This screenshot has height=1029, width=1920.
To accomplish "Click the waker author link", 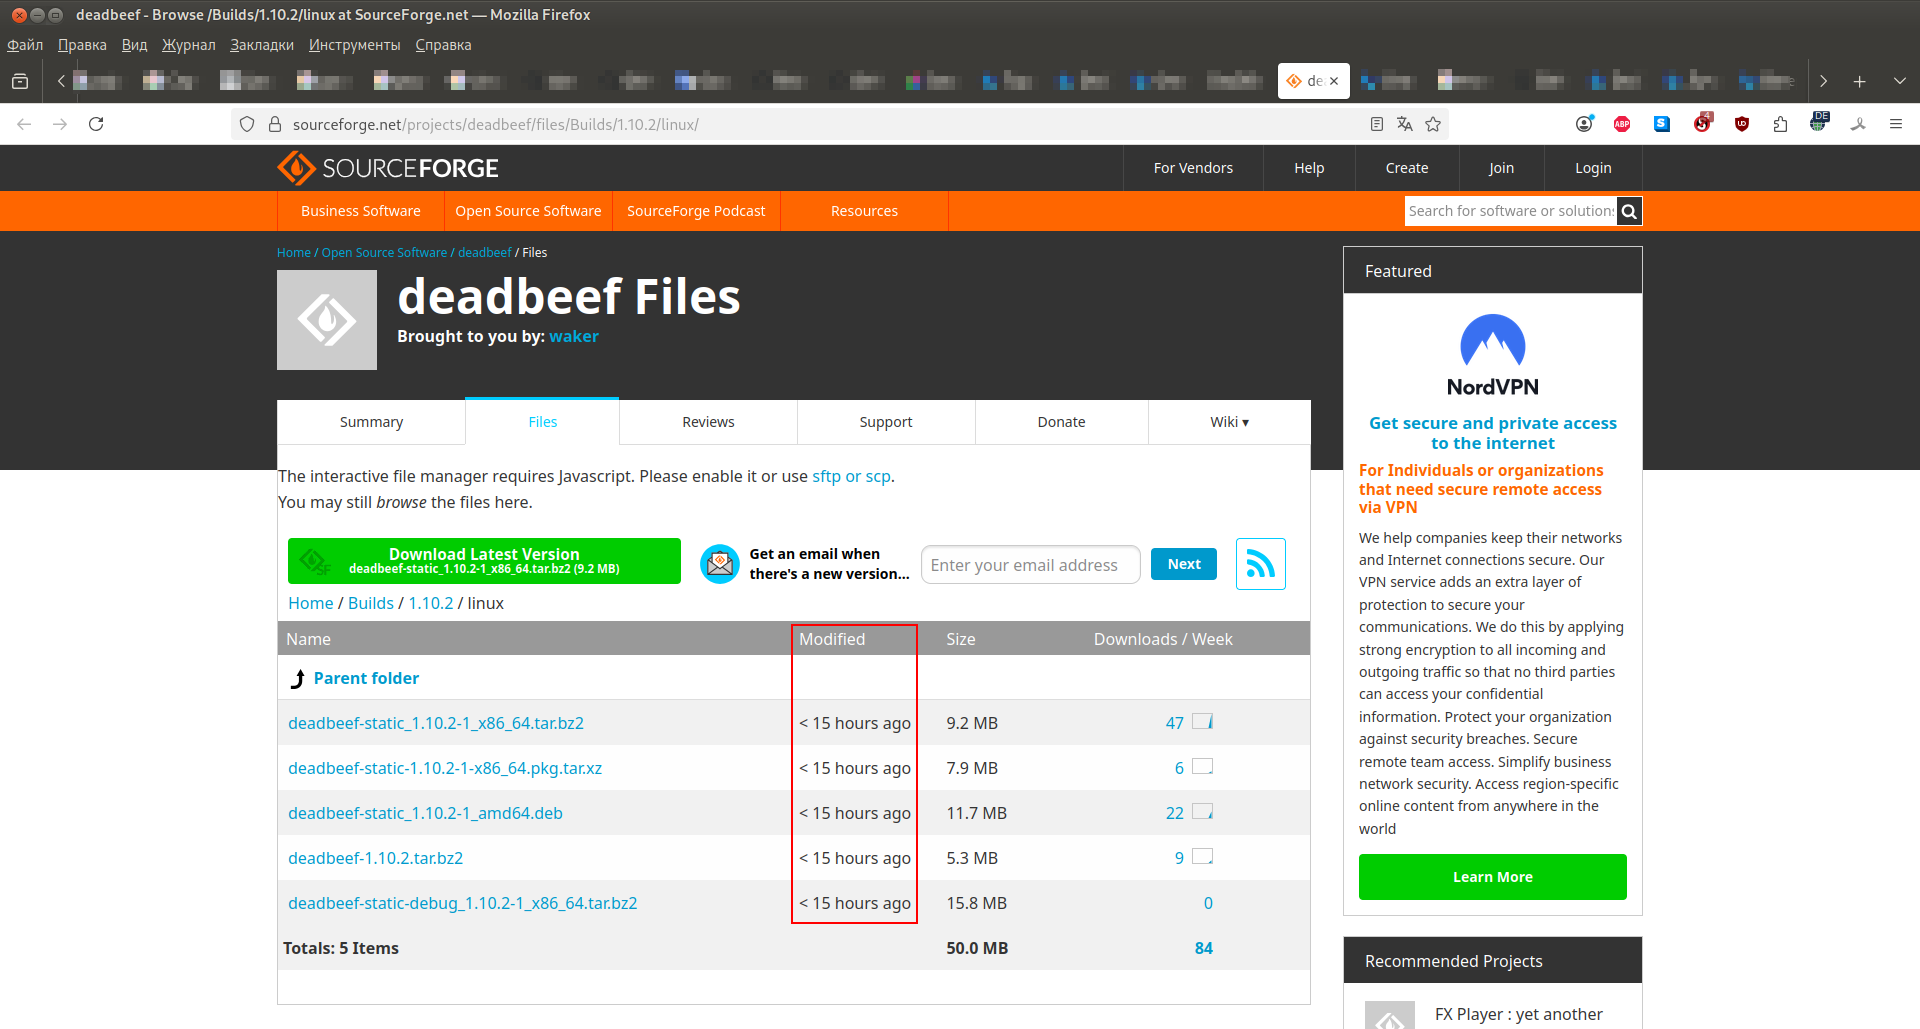I will click(574, 336).
